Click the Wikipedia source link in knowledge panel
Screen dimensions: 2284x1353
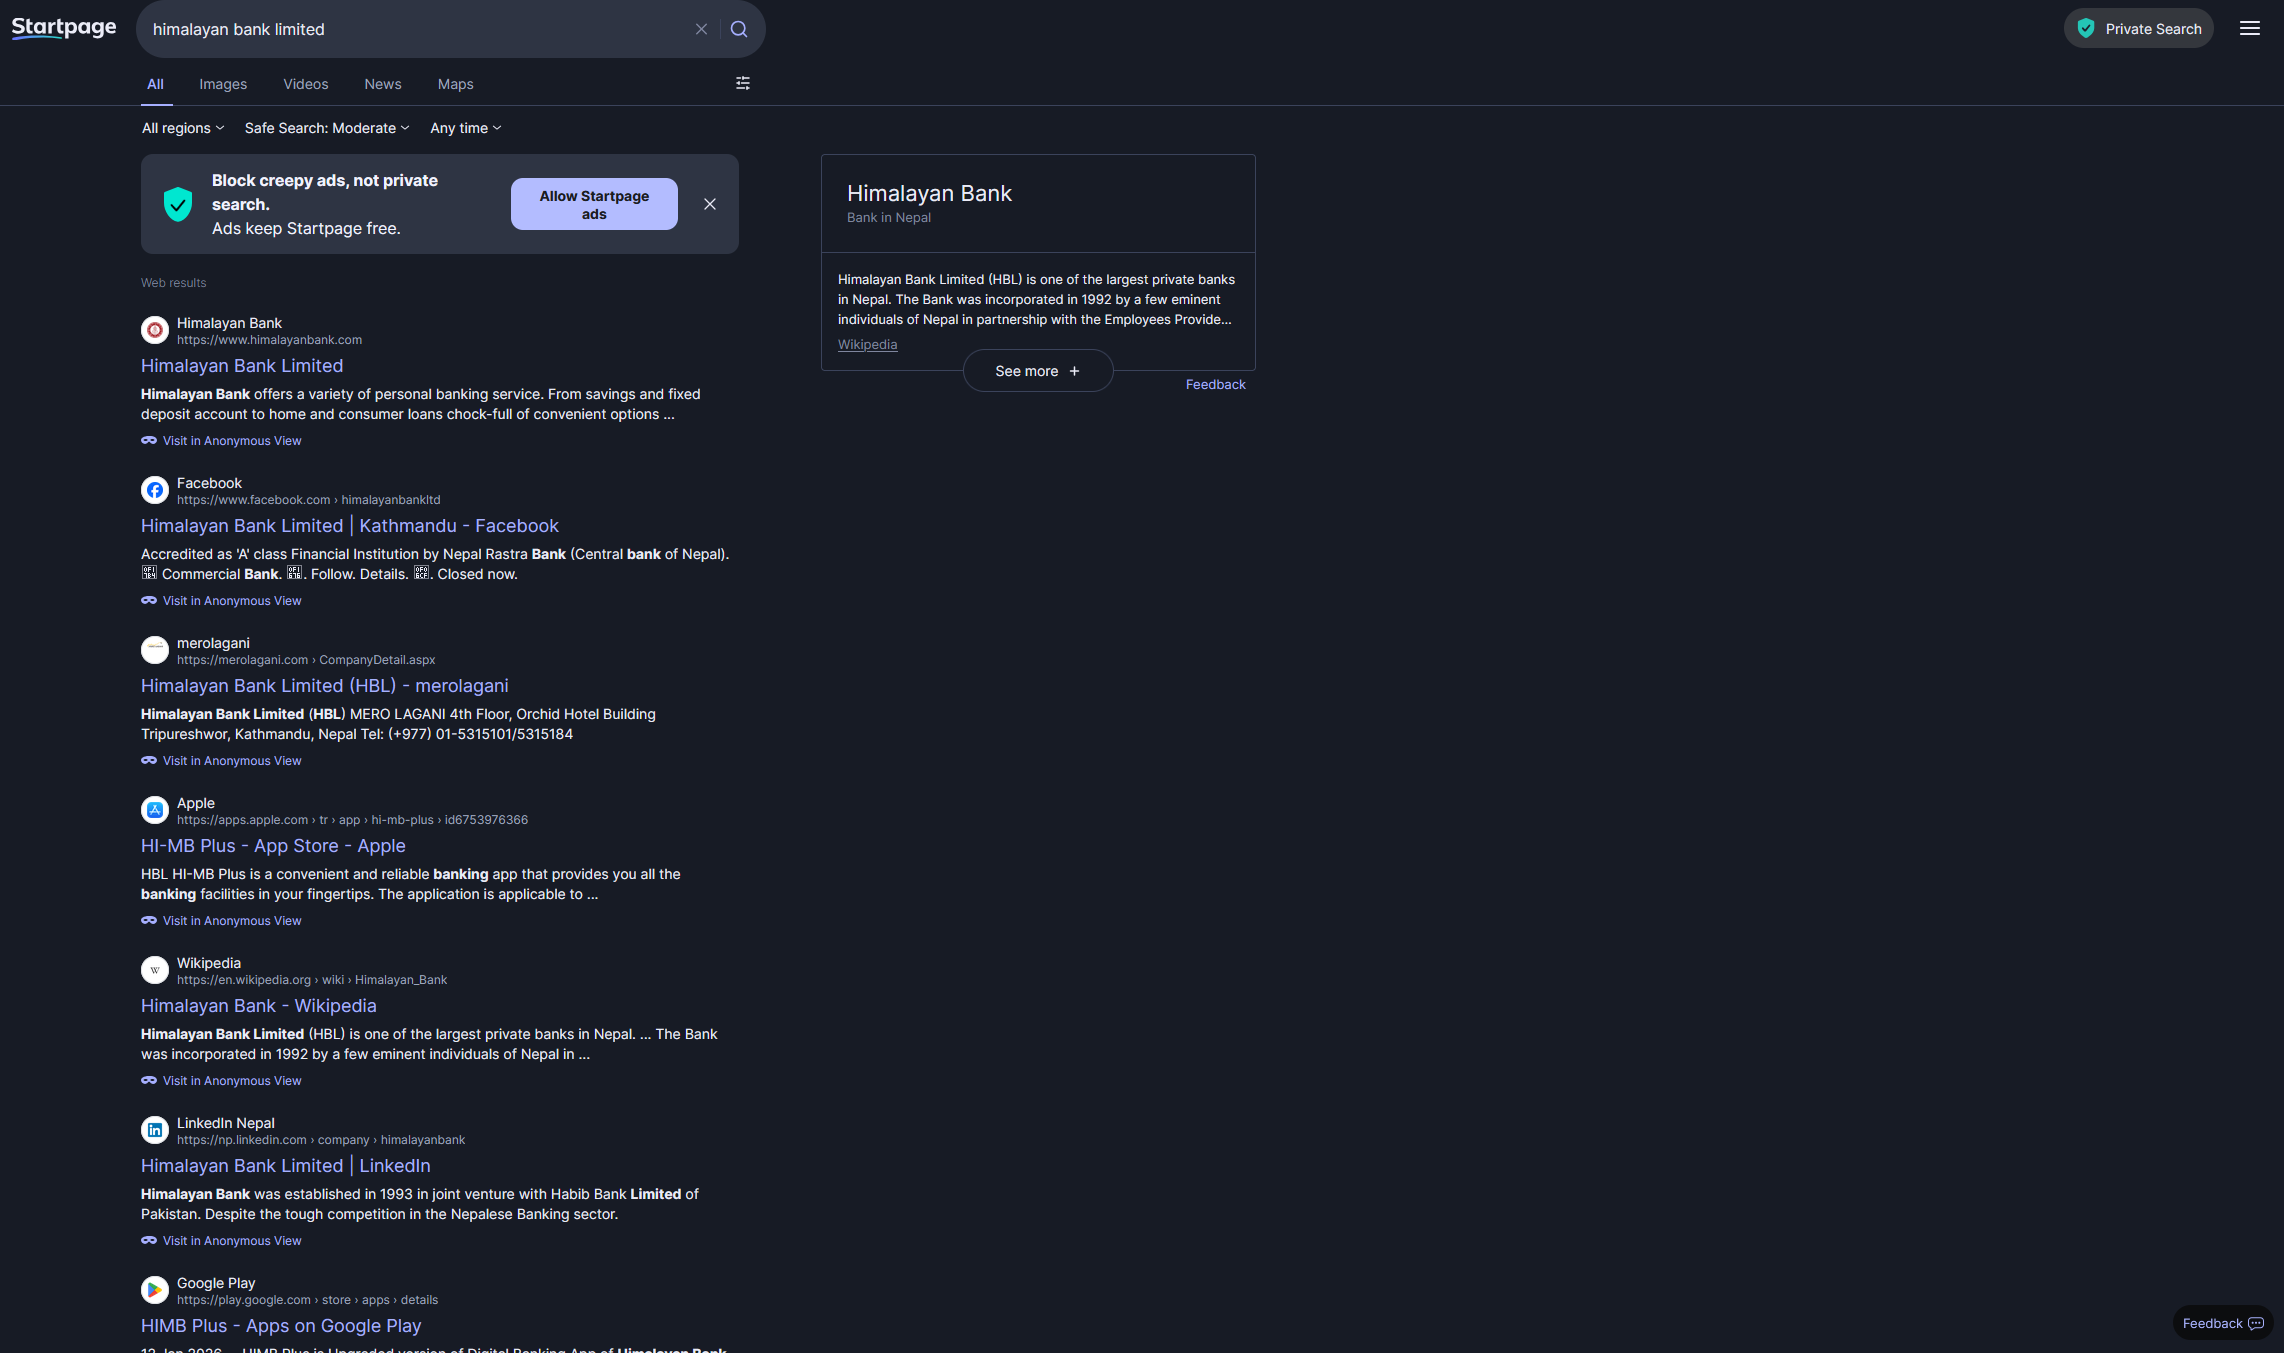tap(868, 345)
